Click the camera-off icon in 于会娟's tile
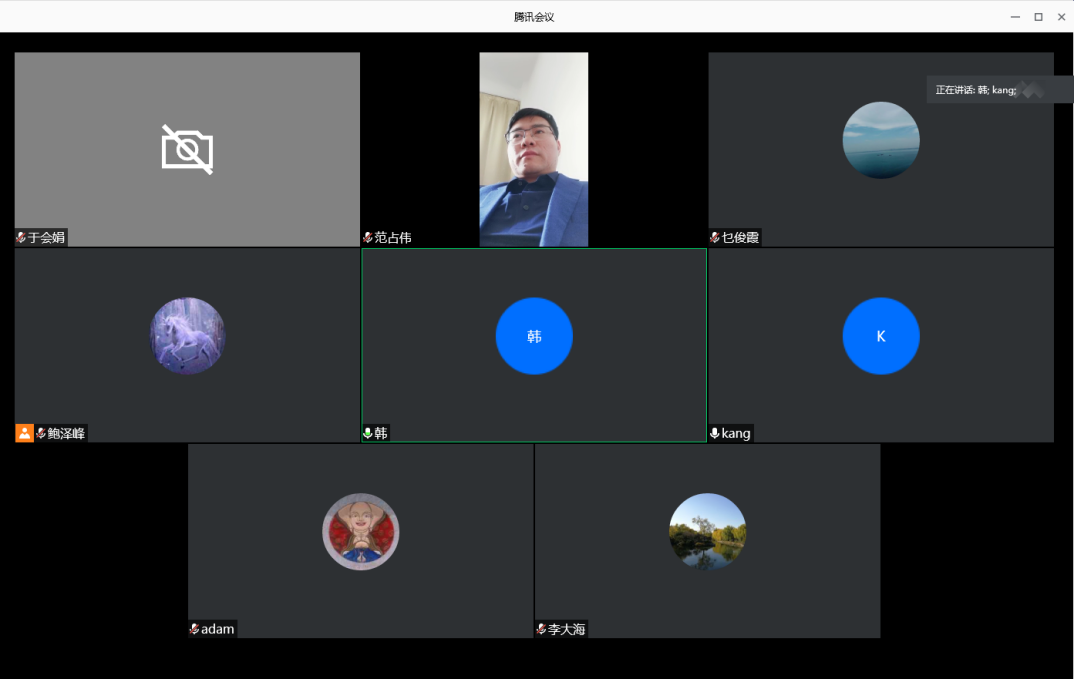 pos(187,150)
